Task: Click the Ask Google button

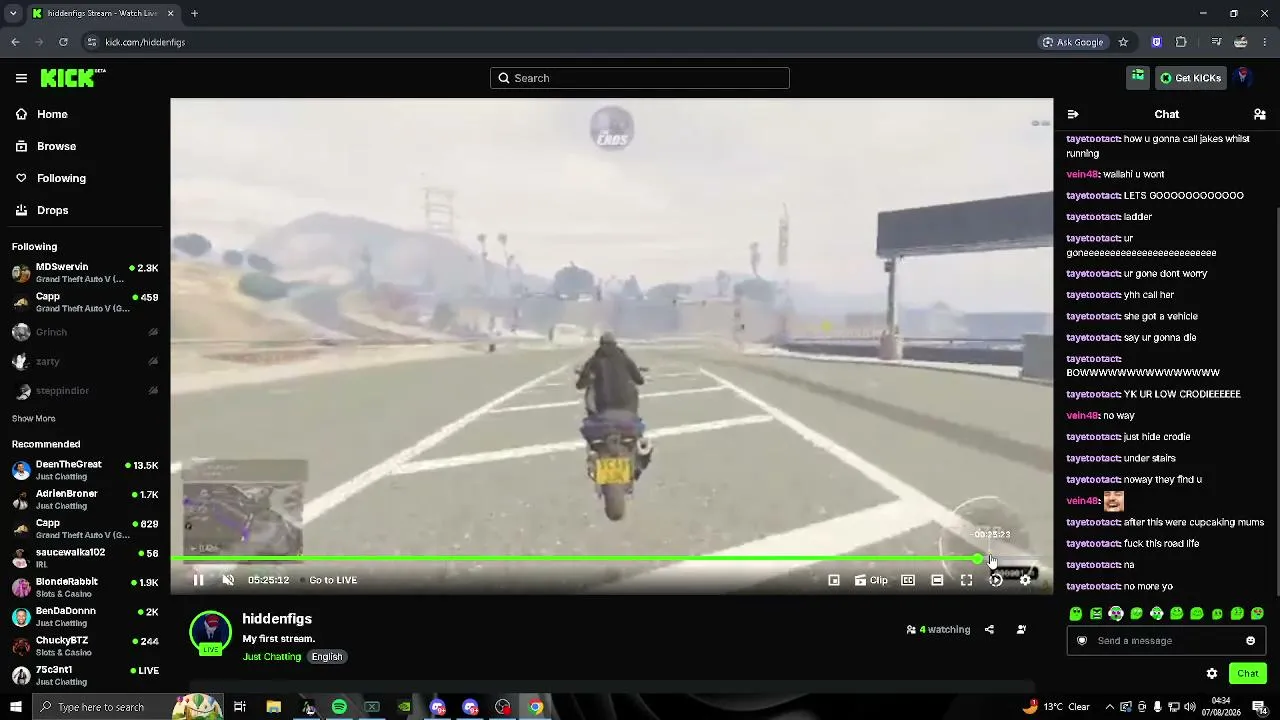Action: [1073, 42]
